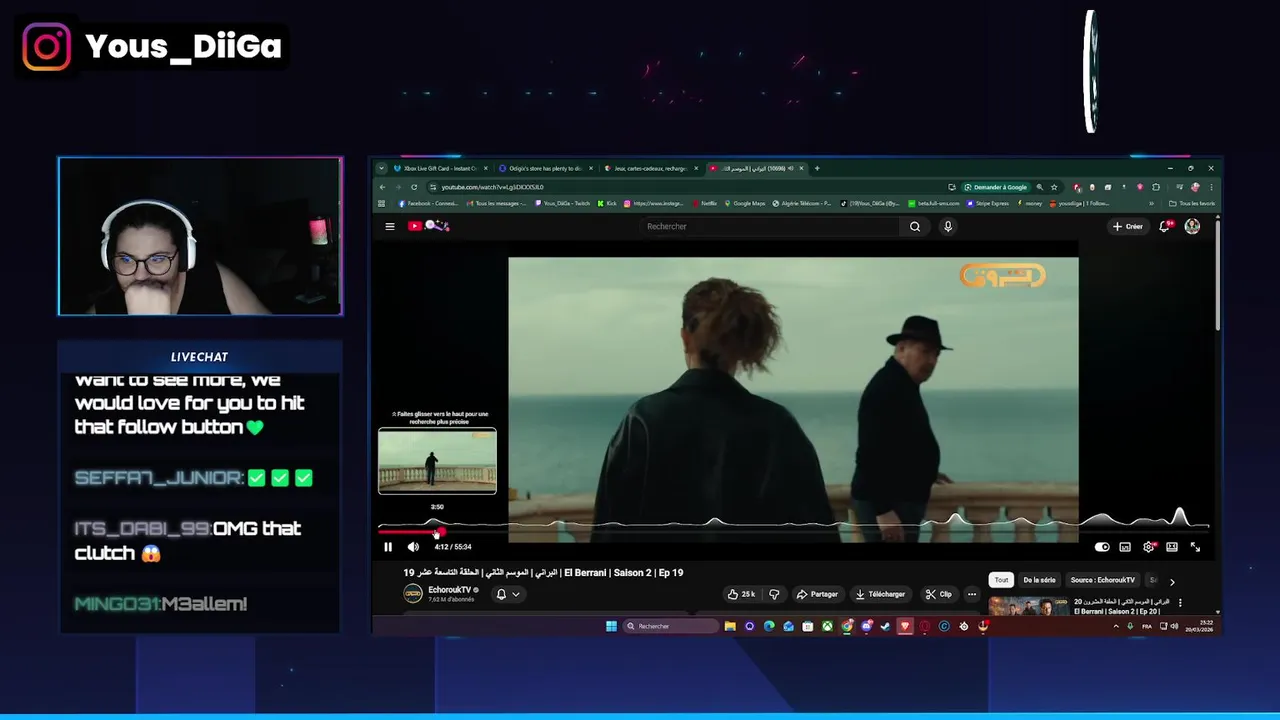Go to the YouTube home logo

point(428,226)
